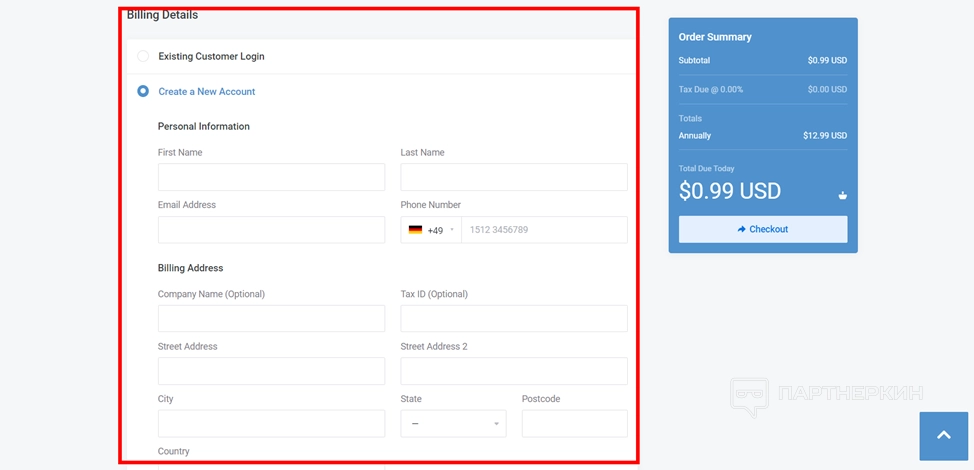Image resolution: width=974 pixels, height=470 pixels.
Task: Click the small icon beside Total Due
Action: pyautogui.click(x=842, y=196)
